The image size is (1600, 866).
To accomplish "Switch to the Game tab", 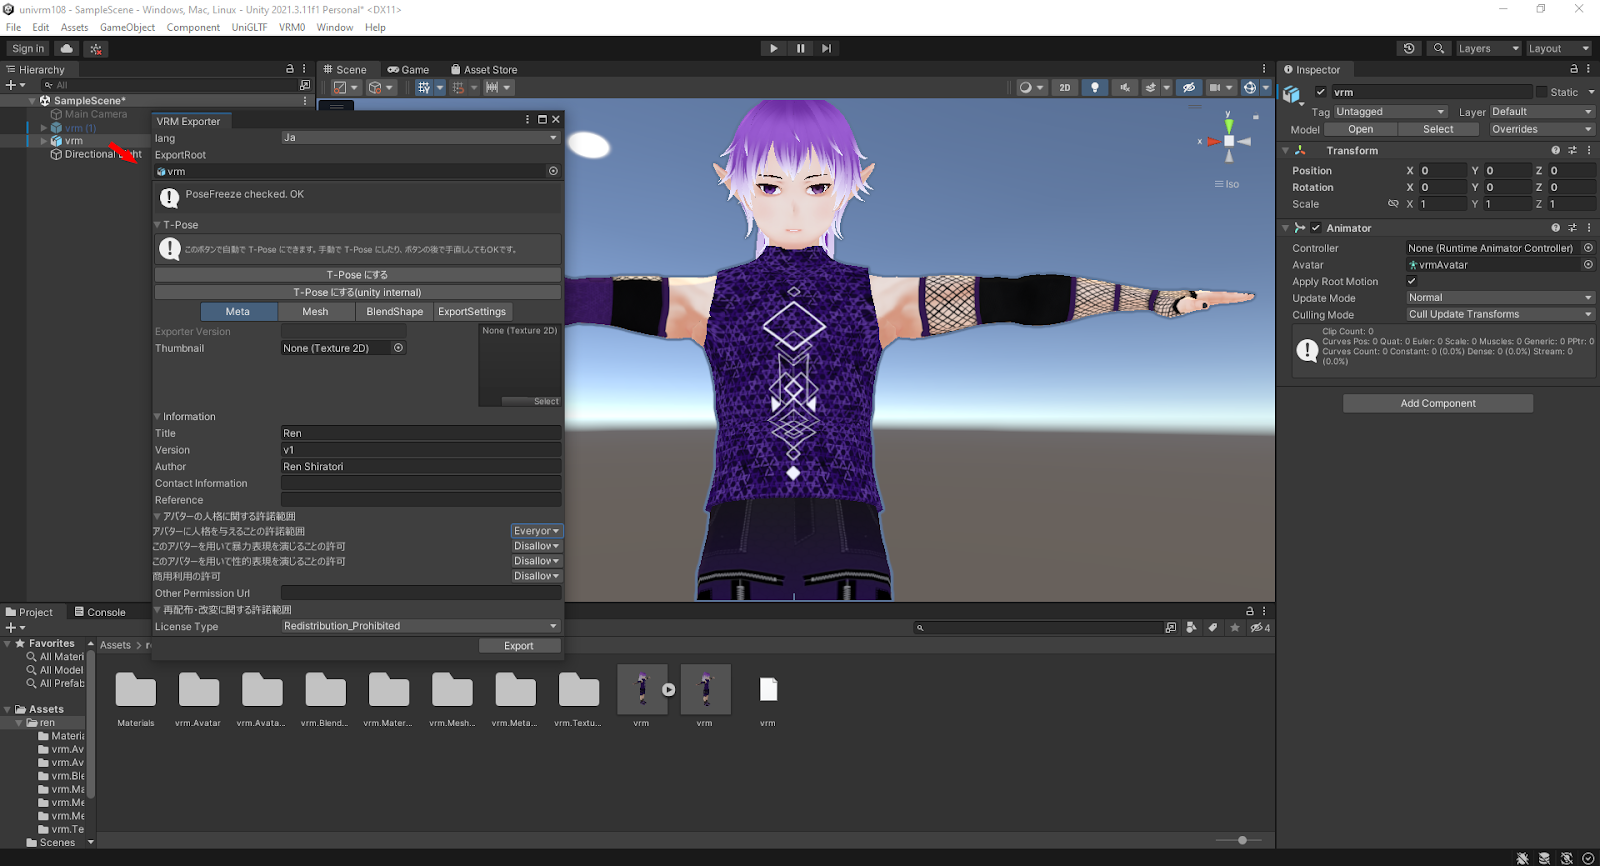I will click(x=408, y=70).
